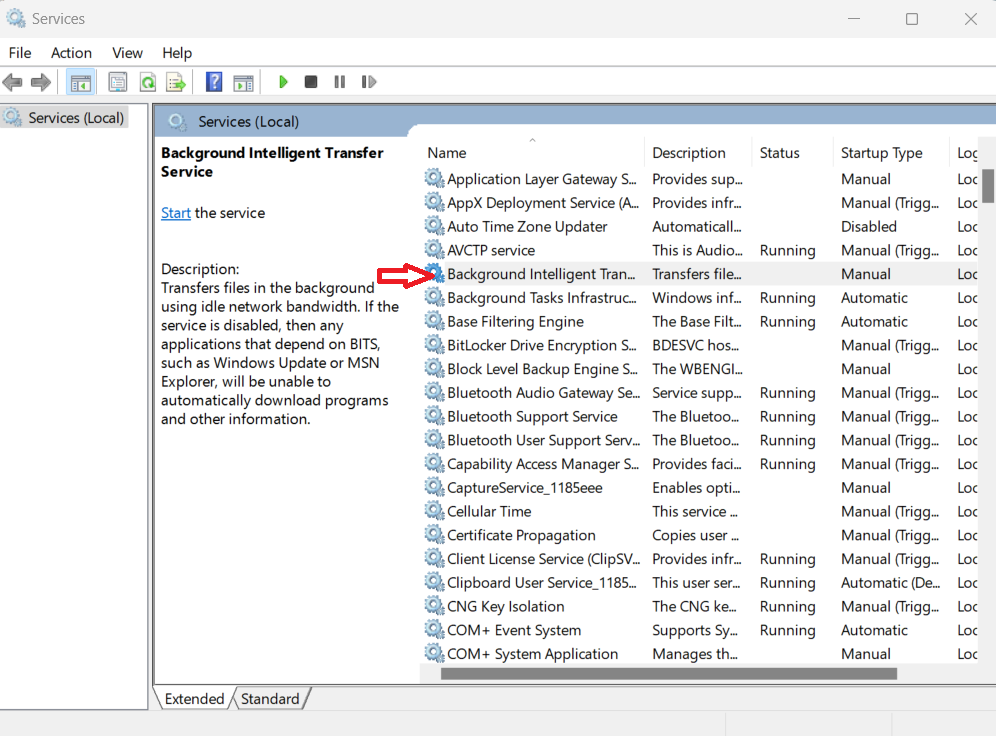The image size is (996, 736).
Task: Open the Action menu
Action: pos(71,53)
